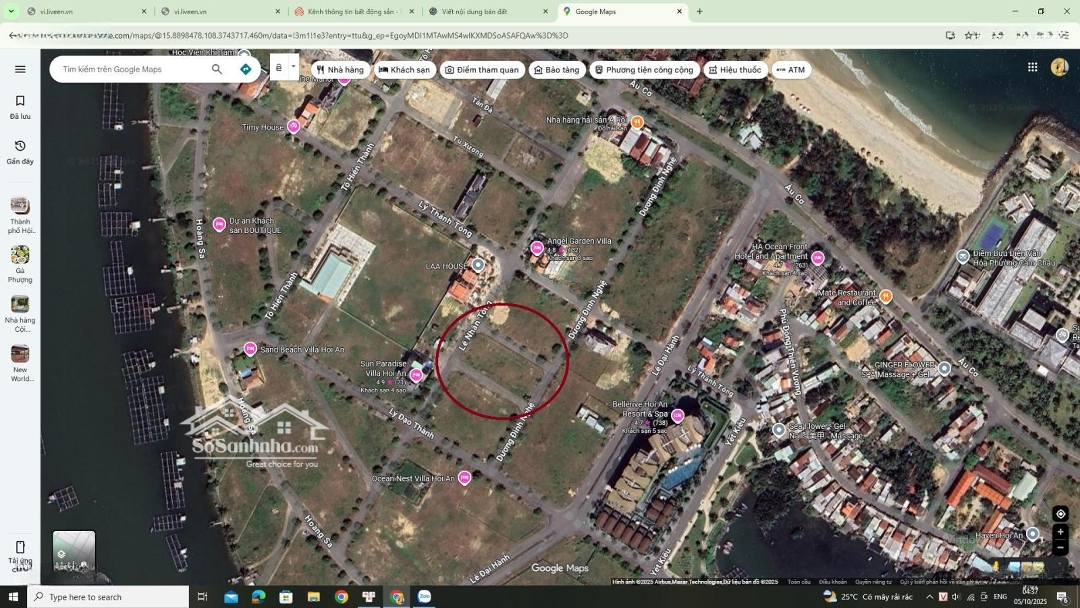Show hidden system tray icons
Screen dimensions: 1080x608
point(929,597)
